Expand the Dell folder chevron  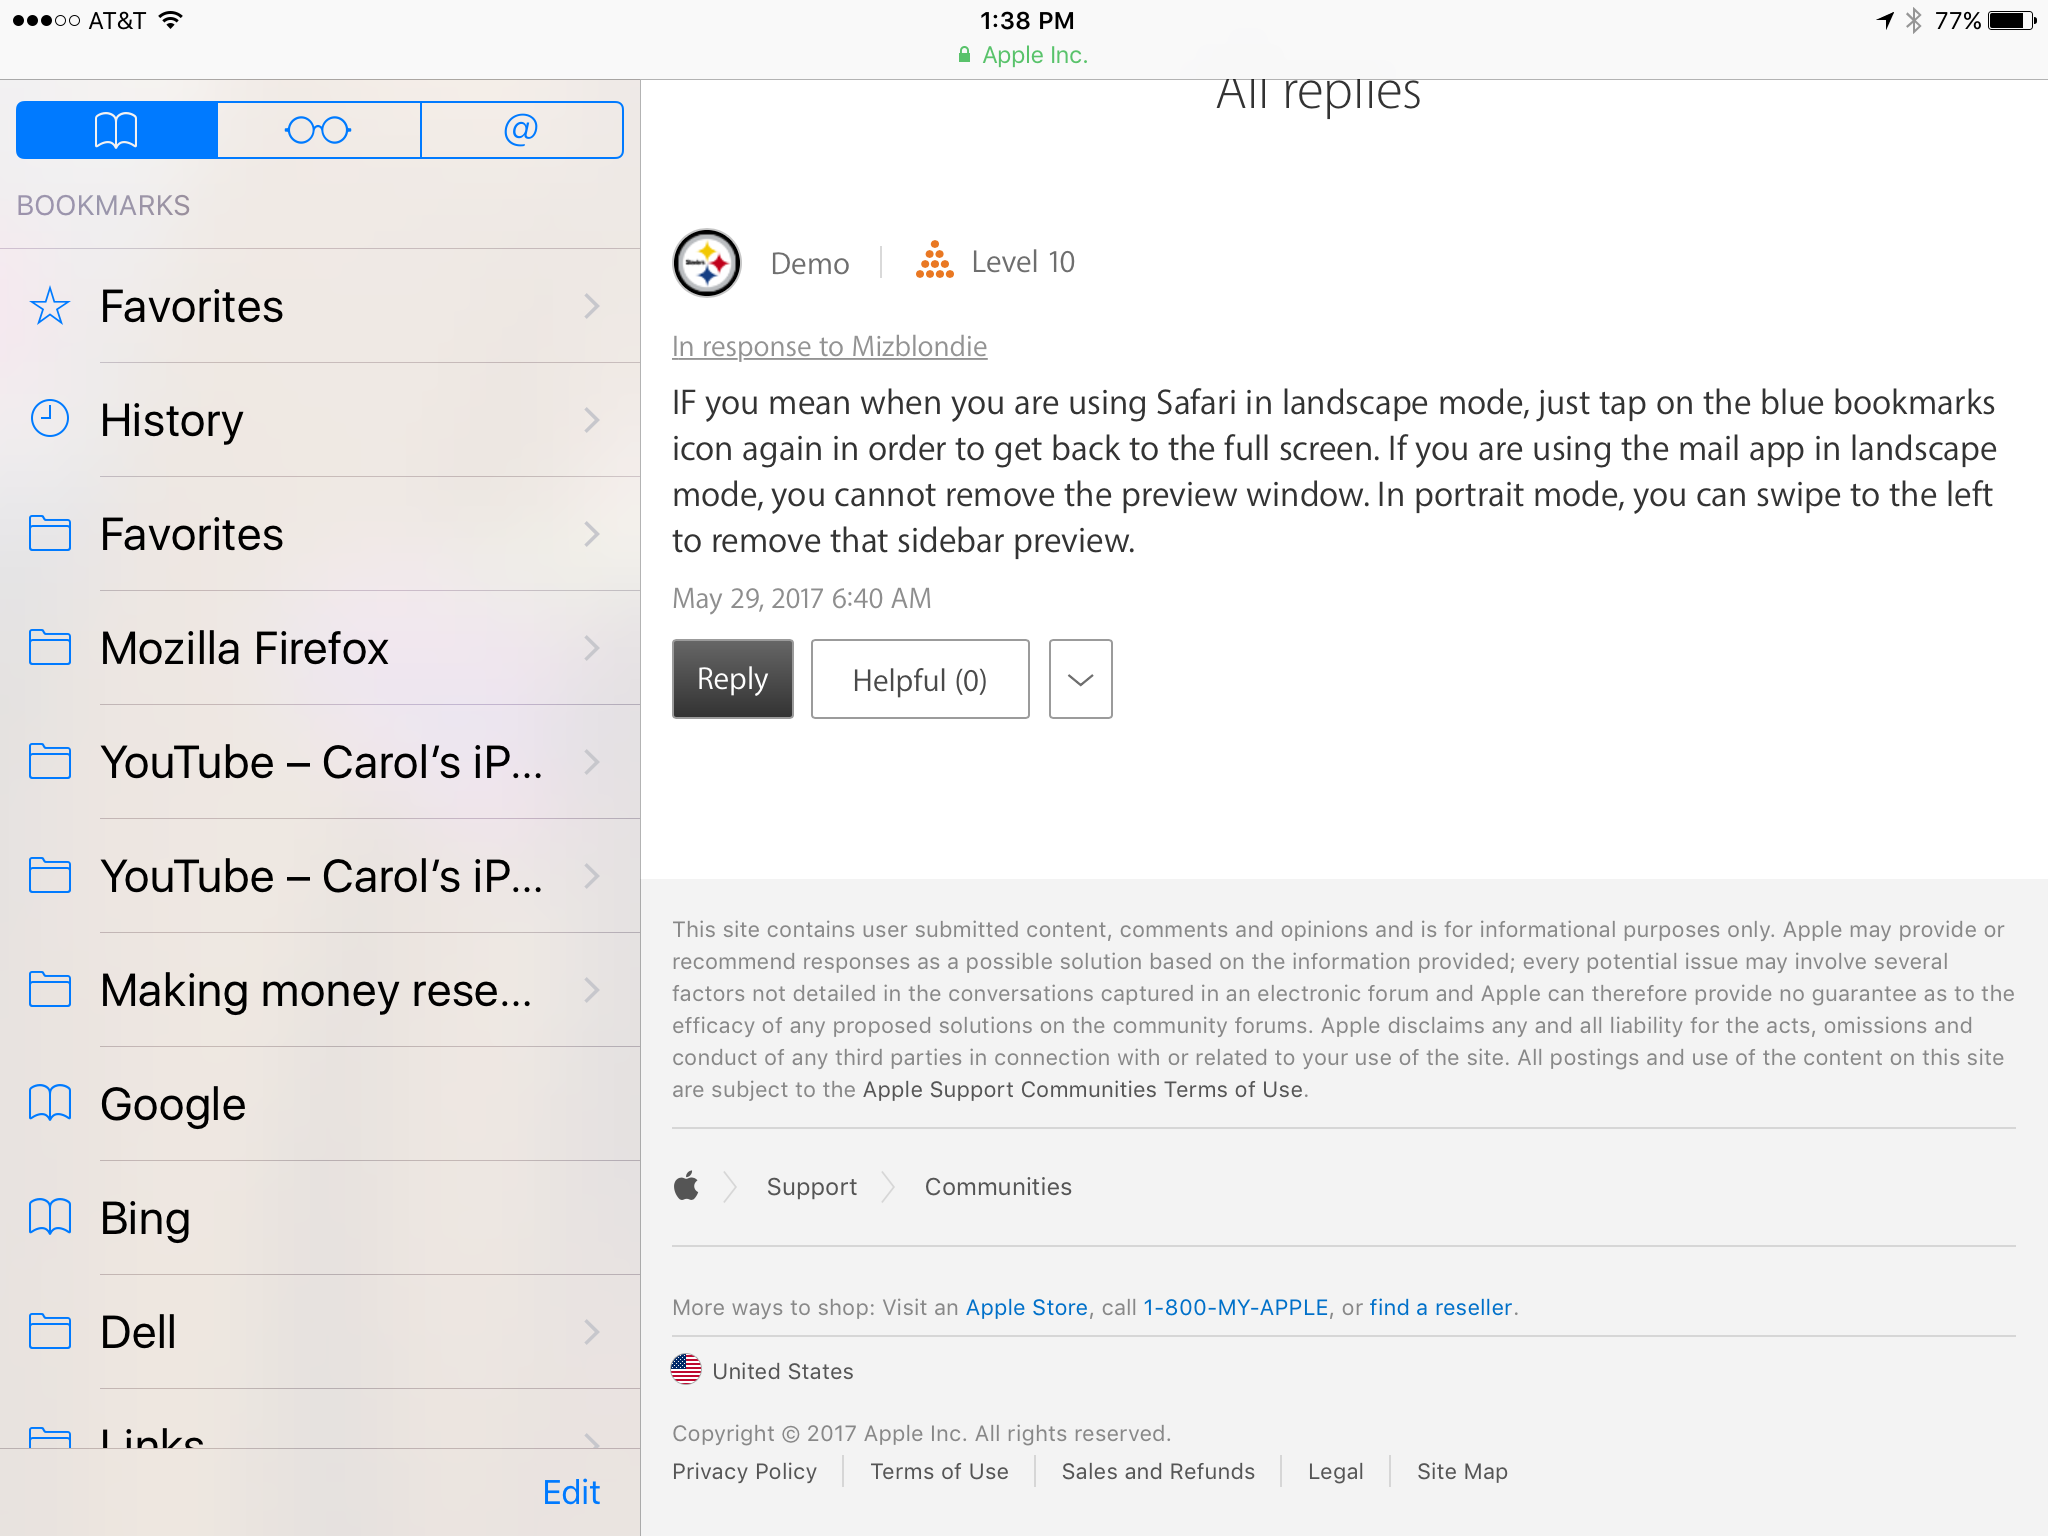(592, 1331)
